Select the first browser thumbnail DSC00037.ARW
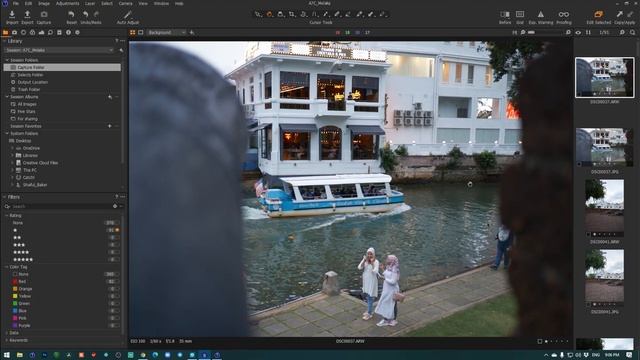This screenshot has width=640, height=360. 604,78
